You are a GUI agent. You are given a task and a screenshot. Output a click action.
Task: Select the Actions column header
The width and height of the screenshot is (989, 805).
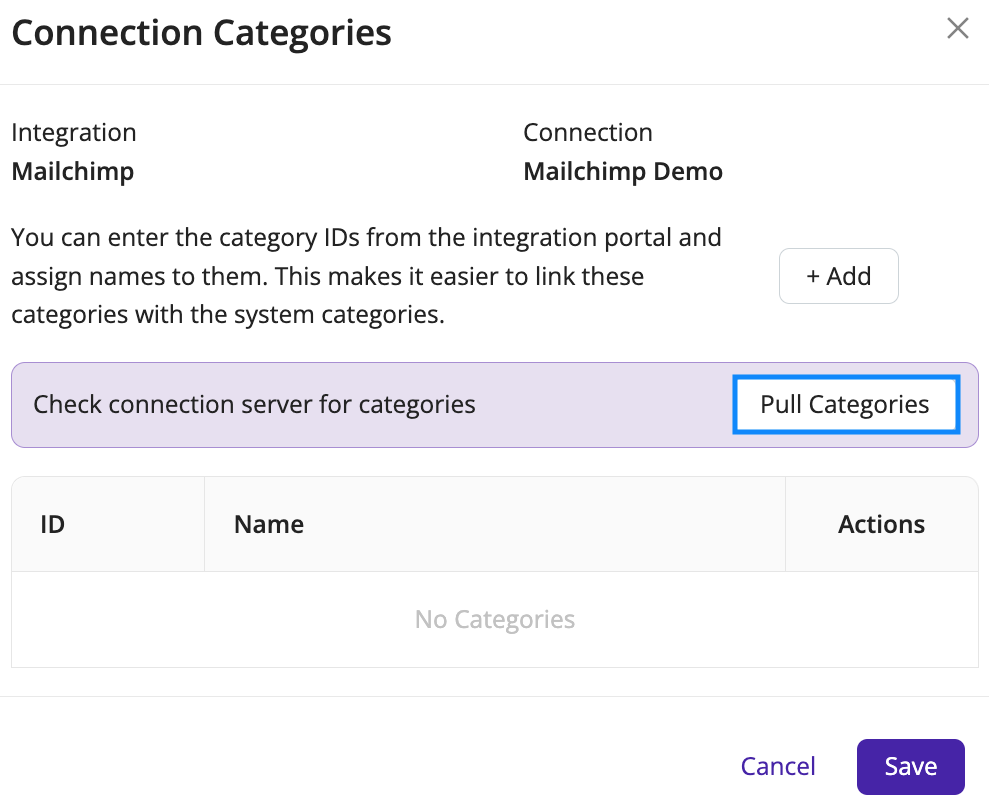(881, 524)
